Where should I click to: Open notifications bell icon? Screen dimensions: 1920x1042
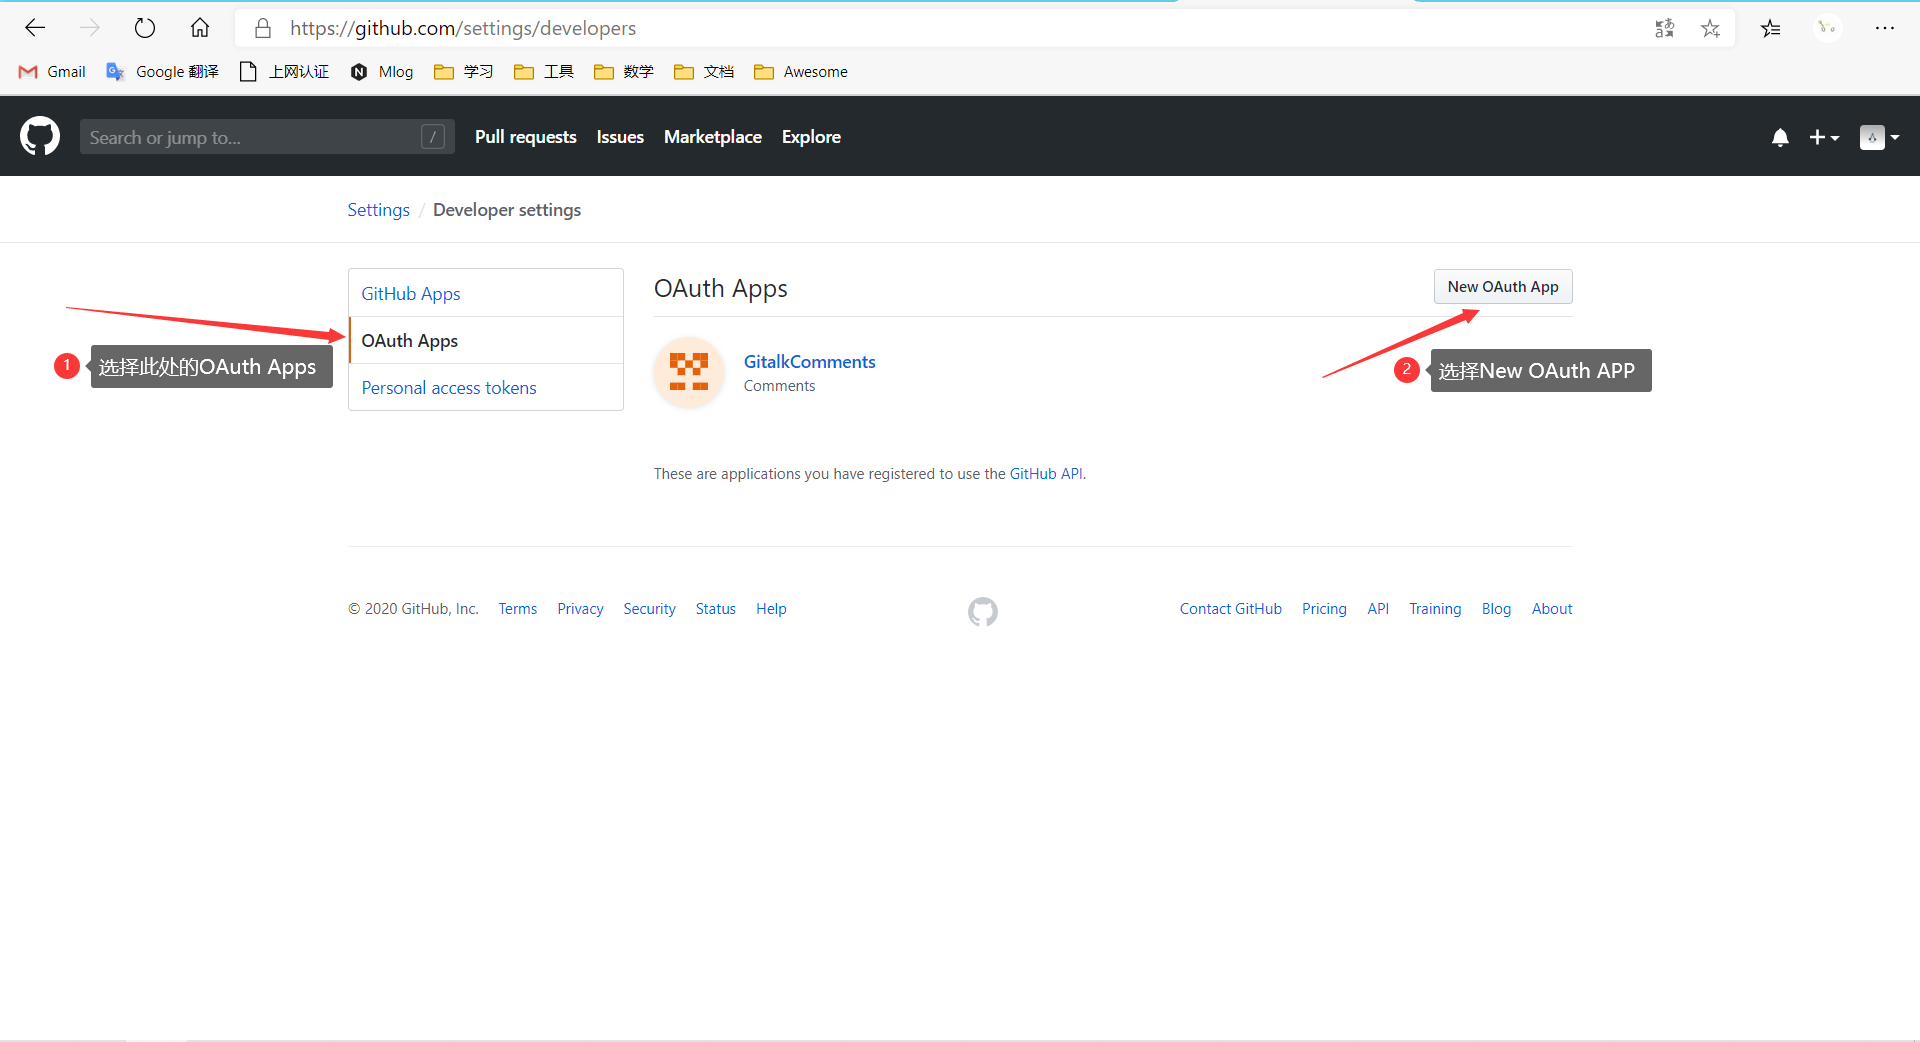point(1780,137)
